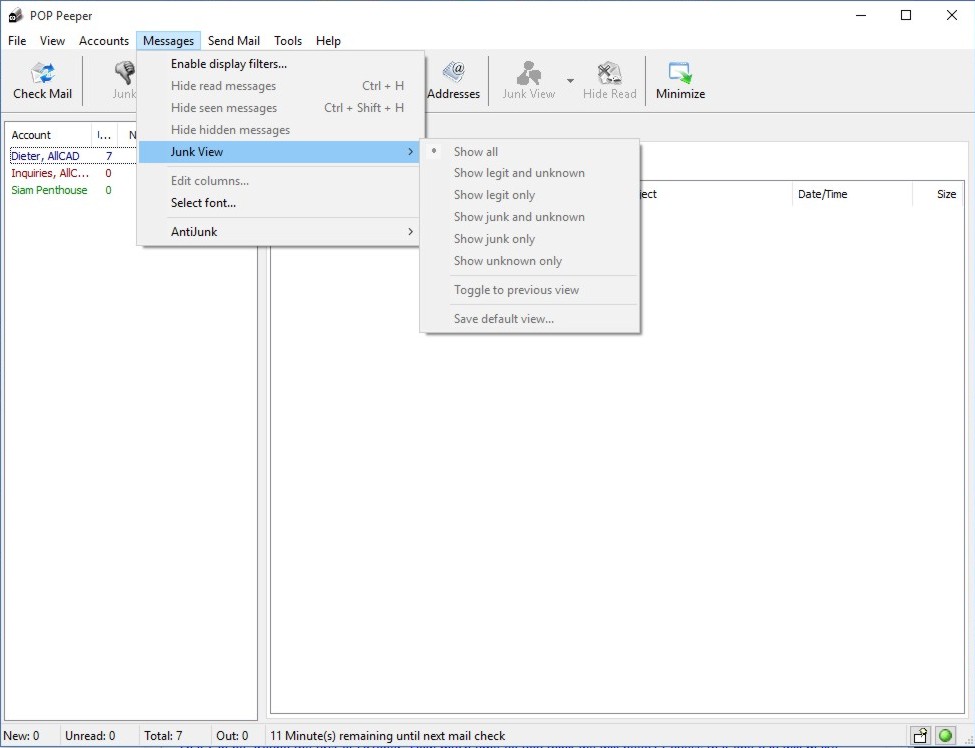Click the Junk View toolbar icon
Viewport: 975px width, 748px height.
pos(529,73)
